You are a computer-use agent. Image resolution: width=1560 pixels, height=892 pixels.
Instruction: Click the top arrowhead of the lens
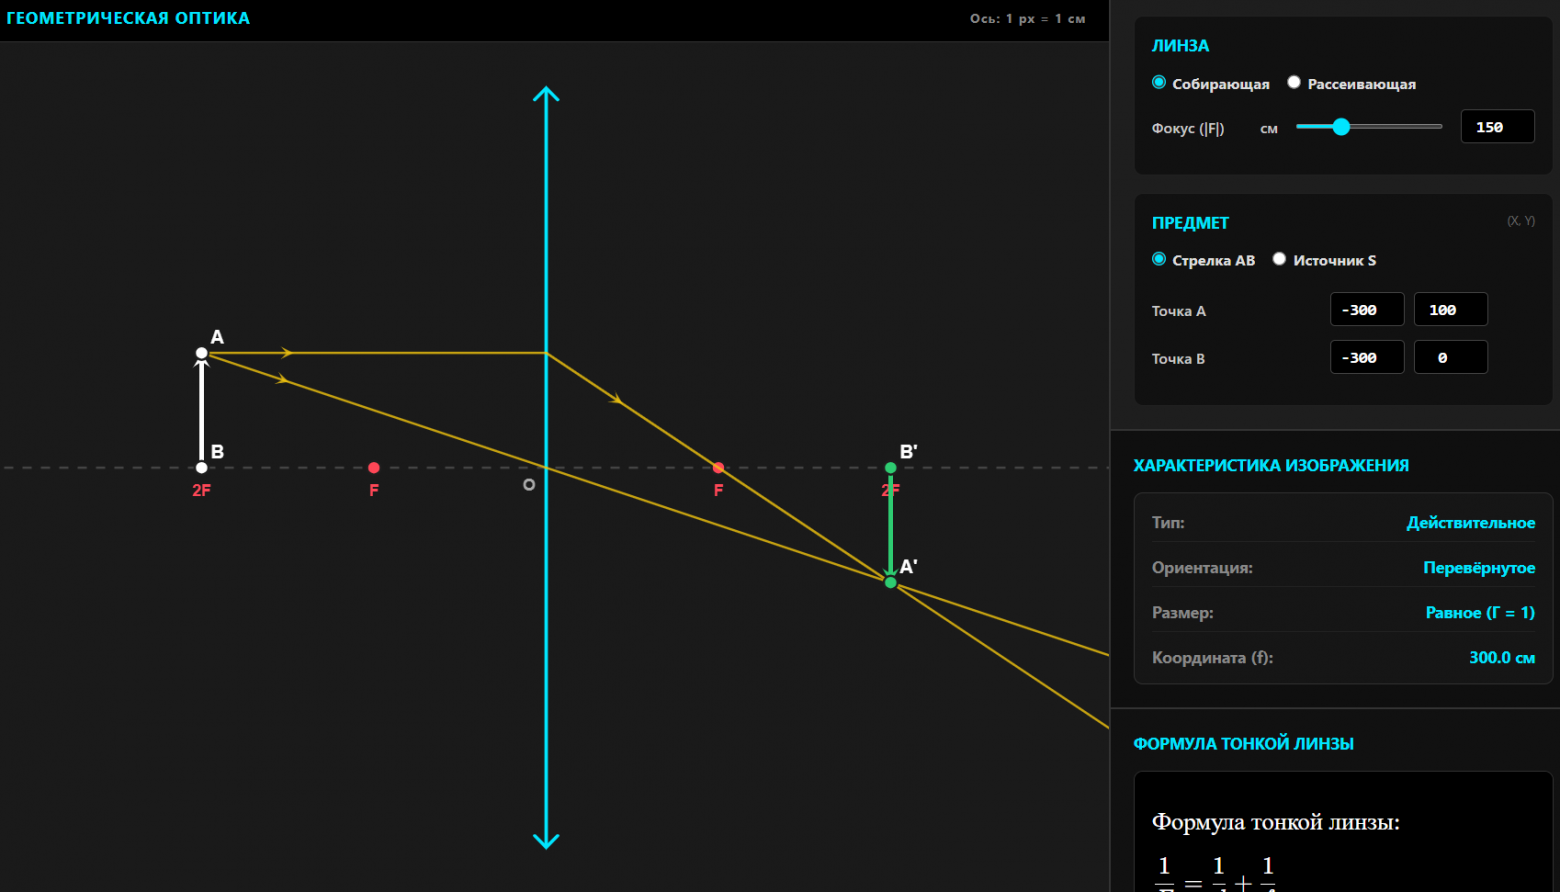tap(546, 95)
